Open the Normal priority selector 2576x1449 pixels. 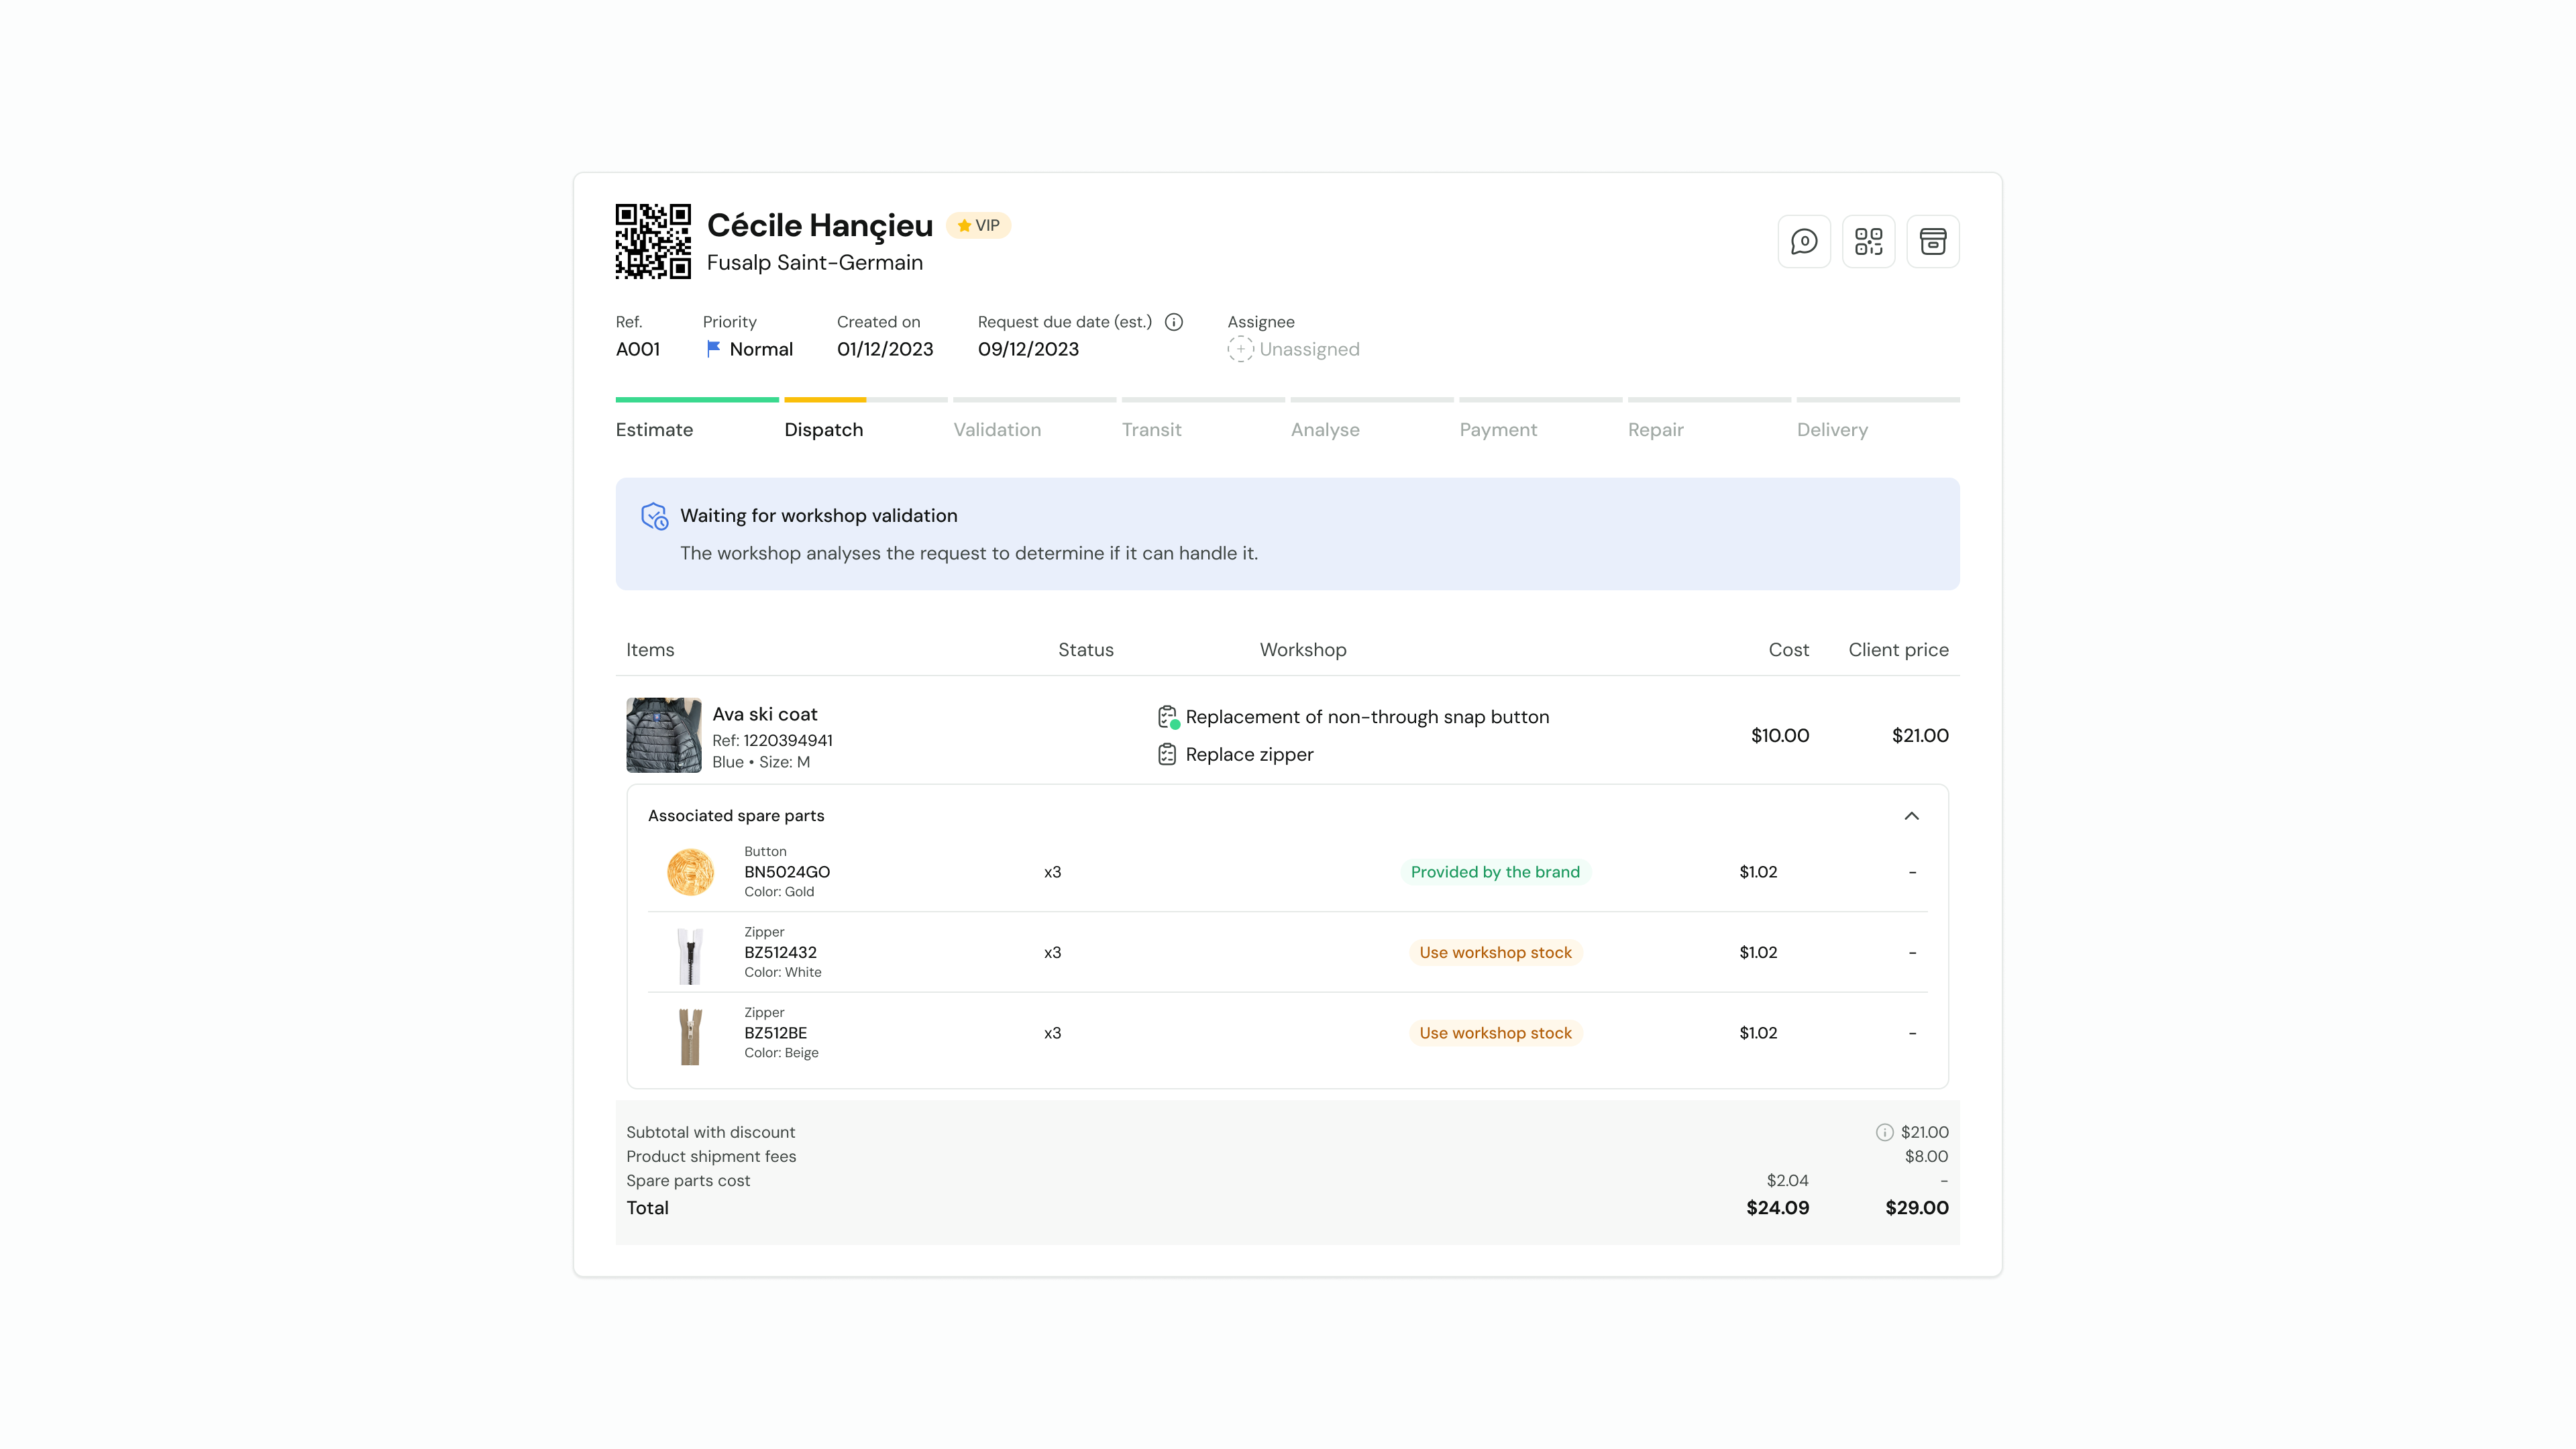point(760,349)
